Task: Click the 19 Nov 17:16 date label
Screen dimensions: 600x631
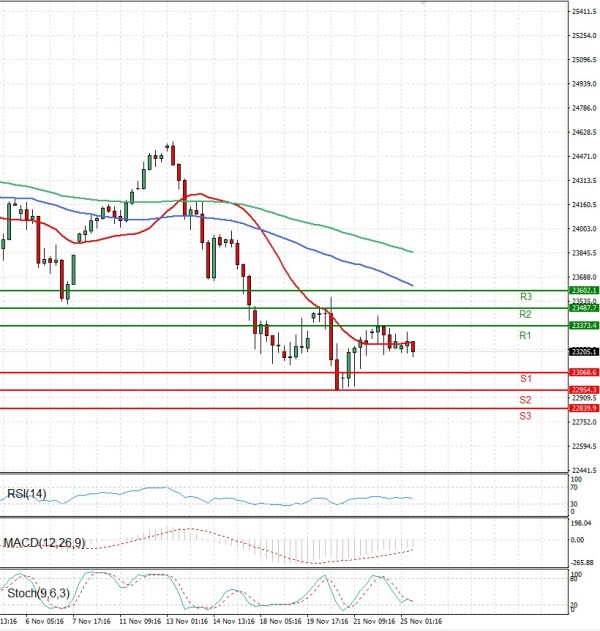Action: (x=328, y=621)
